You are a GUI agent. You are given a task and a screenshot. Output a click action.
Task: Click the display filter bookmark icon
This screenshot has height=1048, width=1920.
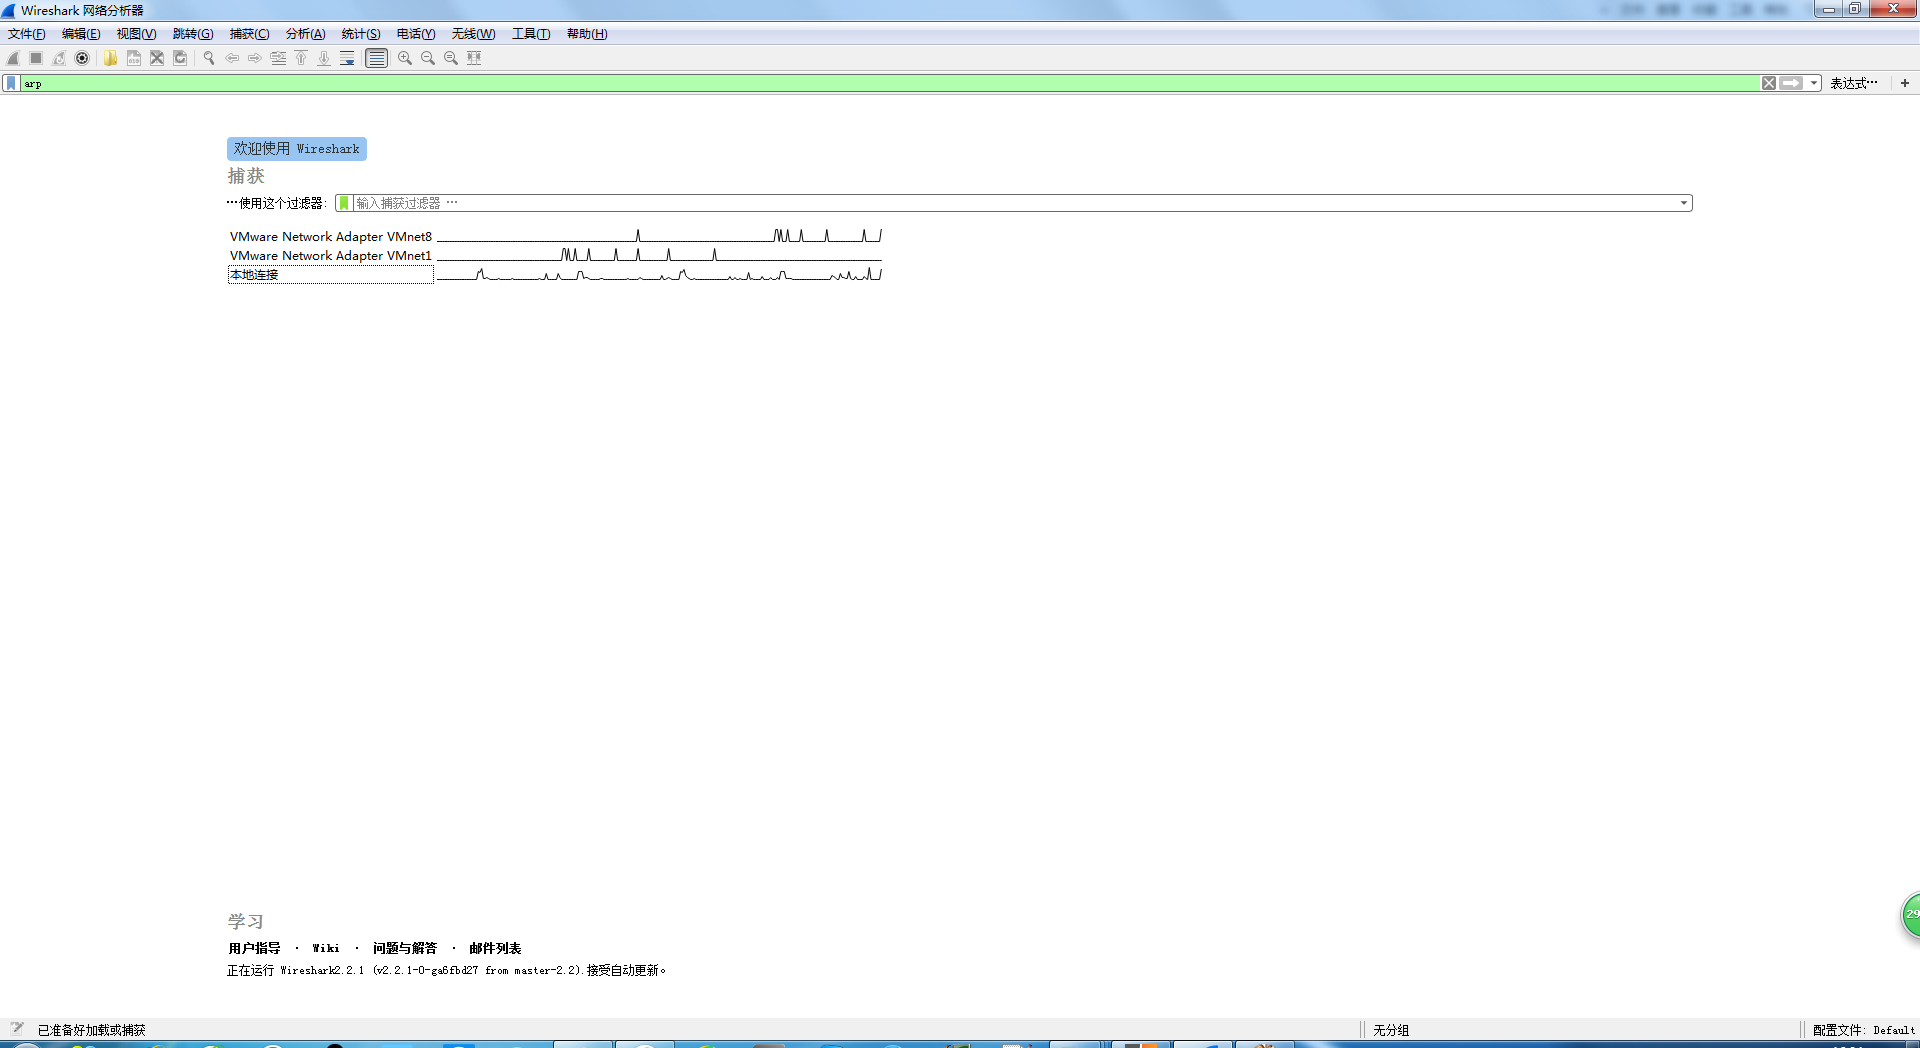(11, 83)
